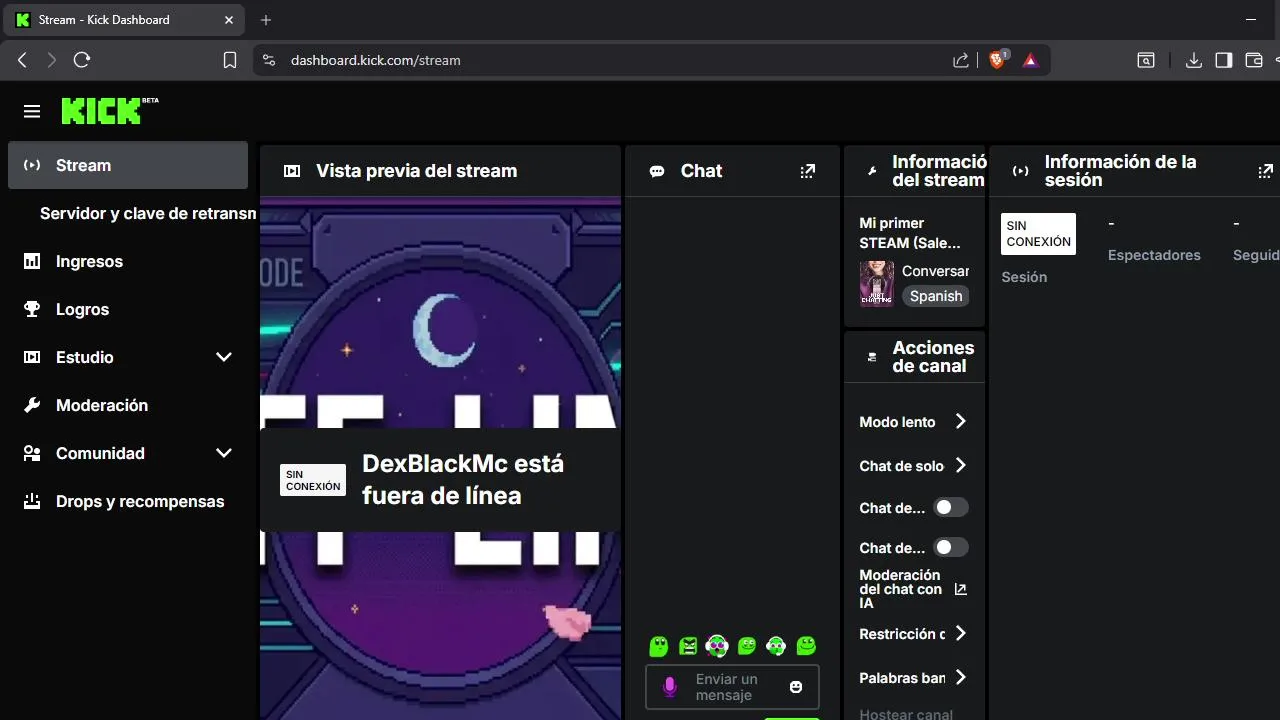The width and height of the screenshot is (1280, 720).
Task: Click the 'DexBlackMc está fuera de línea' text
Action: (x=463, y=480)
